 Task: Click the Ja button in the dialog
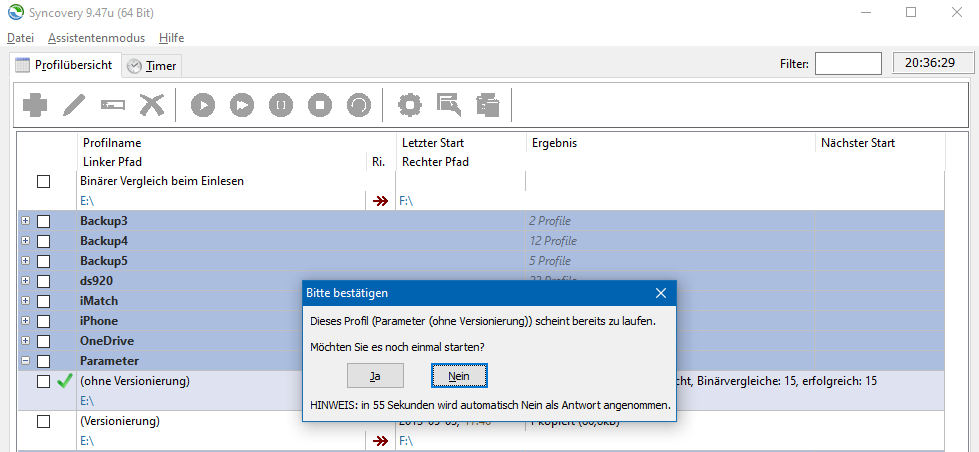pos(375,375)
